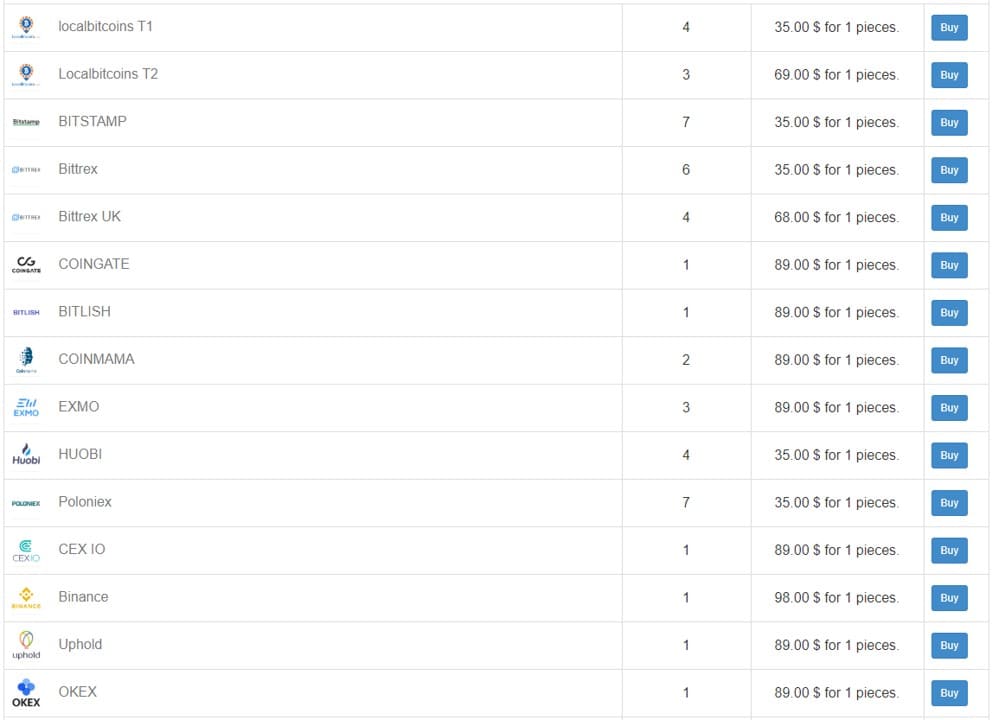Click Buy for Bittrex UK

point(949,217)
